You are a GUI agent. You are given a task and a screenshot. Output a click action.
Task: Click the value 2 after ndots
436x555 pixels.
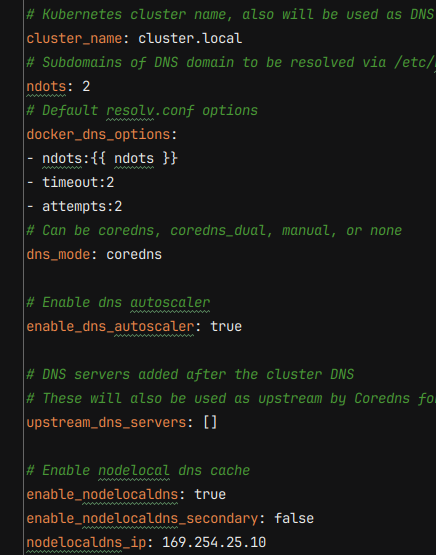pyautogui.click(x=86, y=86)
